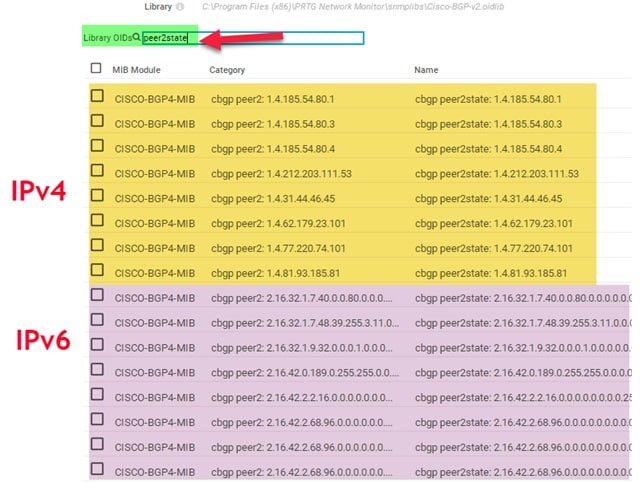Select name cell peer2state: 2.16.42.0.189.0.255.255
This screenshot has width=643, height=487.
[x=523, y=373]
